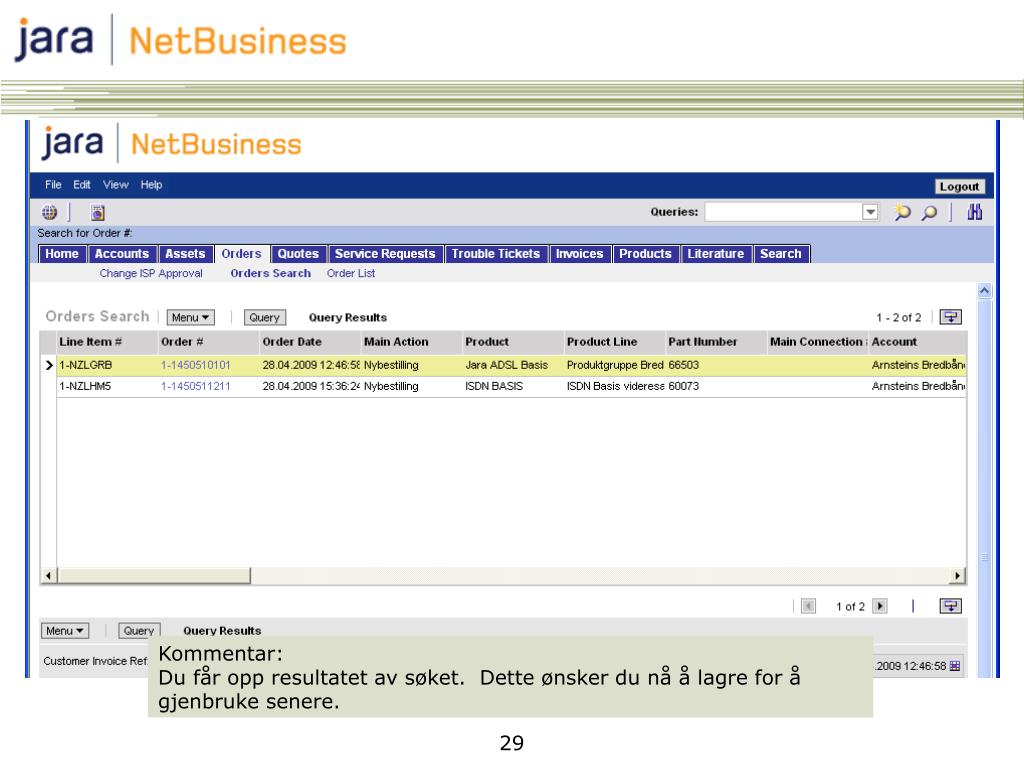Click the reports icon in toolbar
Image resolution: width=1024 pixels, height=768 pixels.
[x=98, y=212]
